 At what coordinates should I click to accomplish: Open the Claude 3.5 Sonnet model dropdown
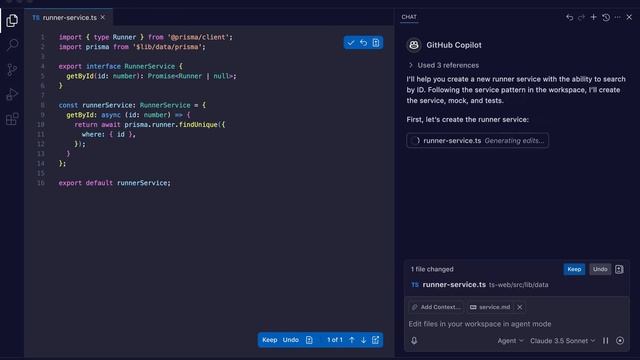coord(562,340)
